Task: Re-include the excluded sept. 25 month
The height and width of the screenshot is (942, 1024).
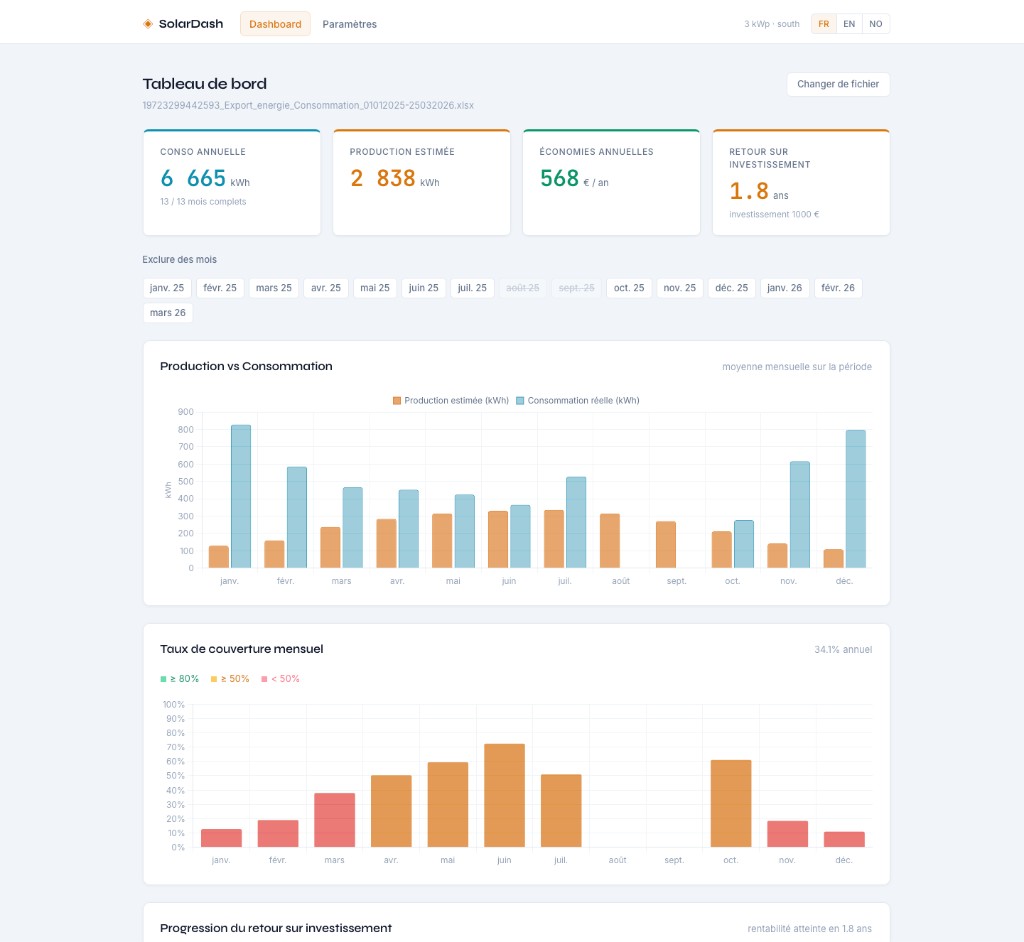Action: coord(576,288)
